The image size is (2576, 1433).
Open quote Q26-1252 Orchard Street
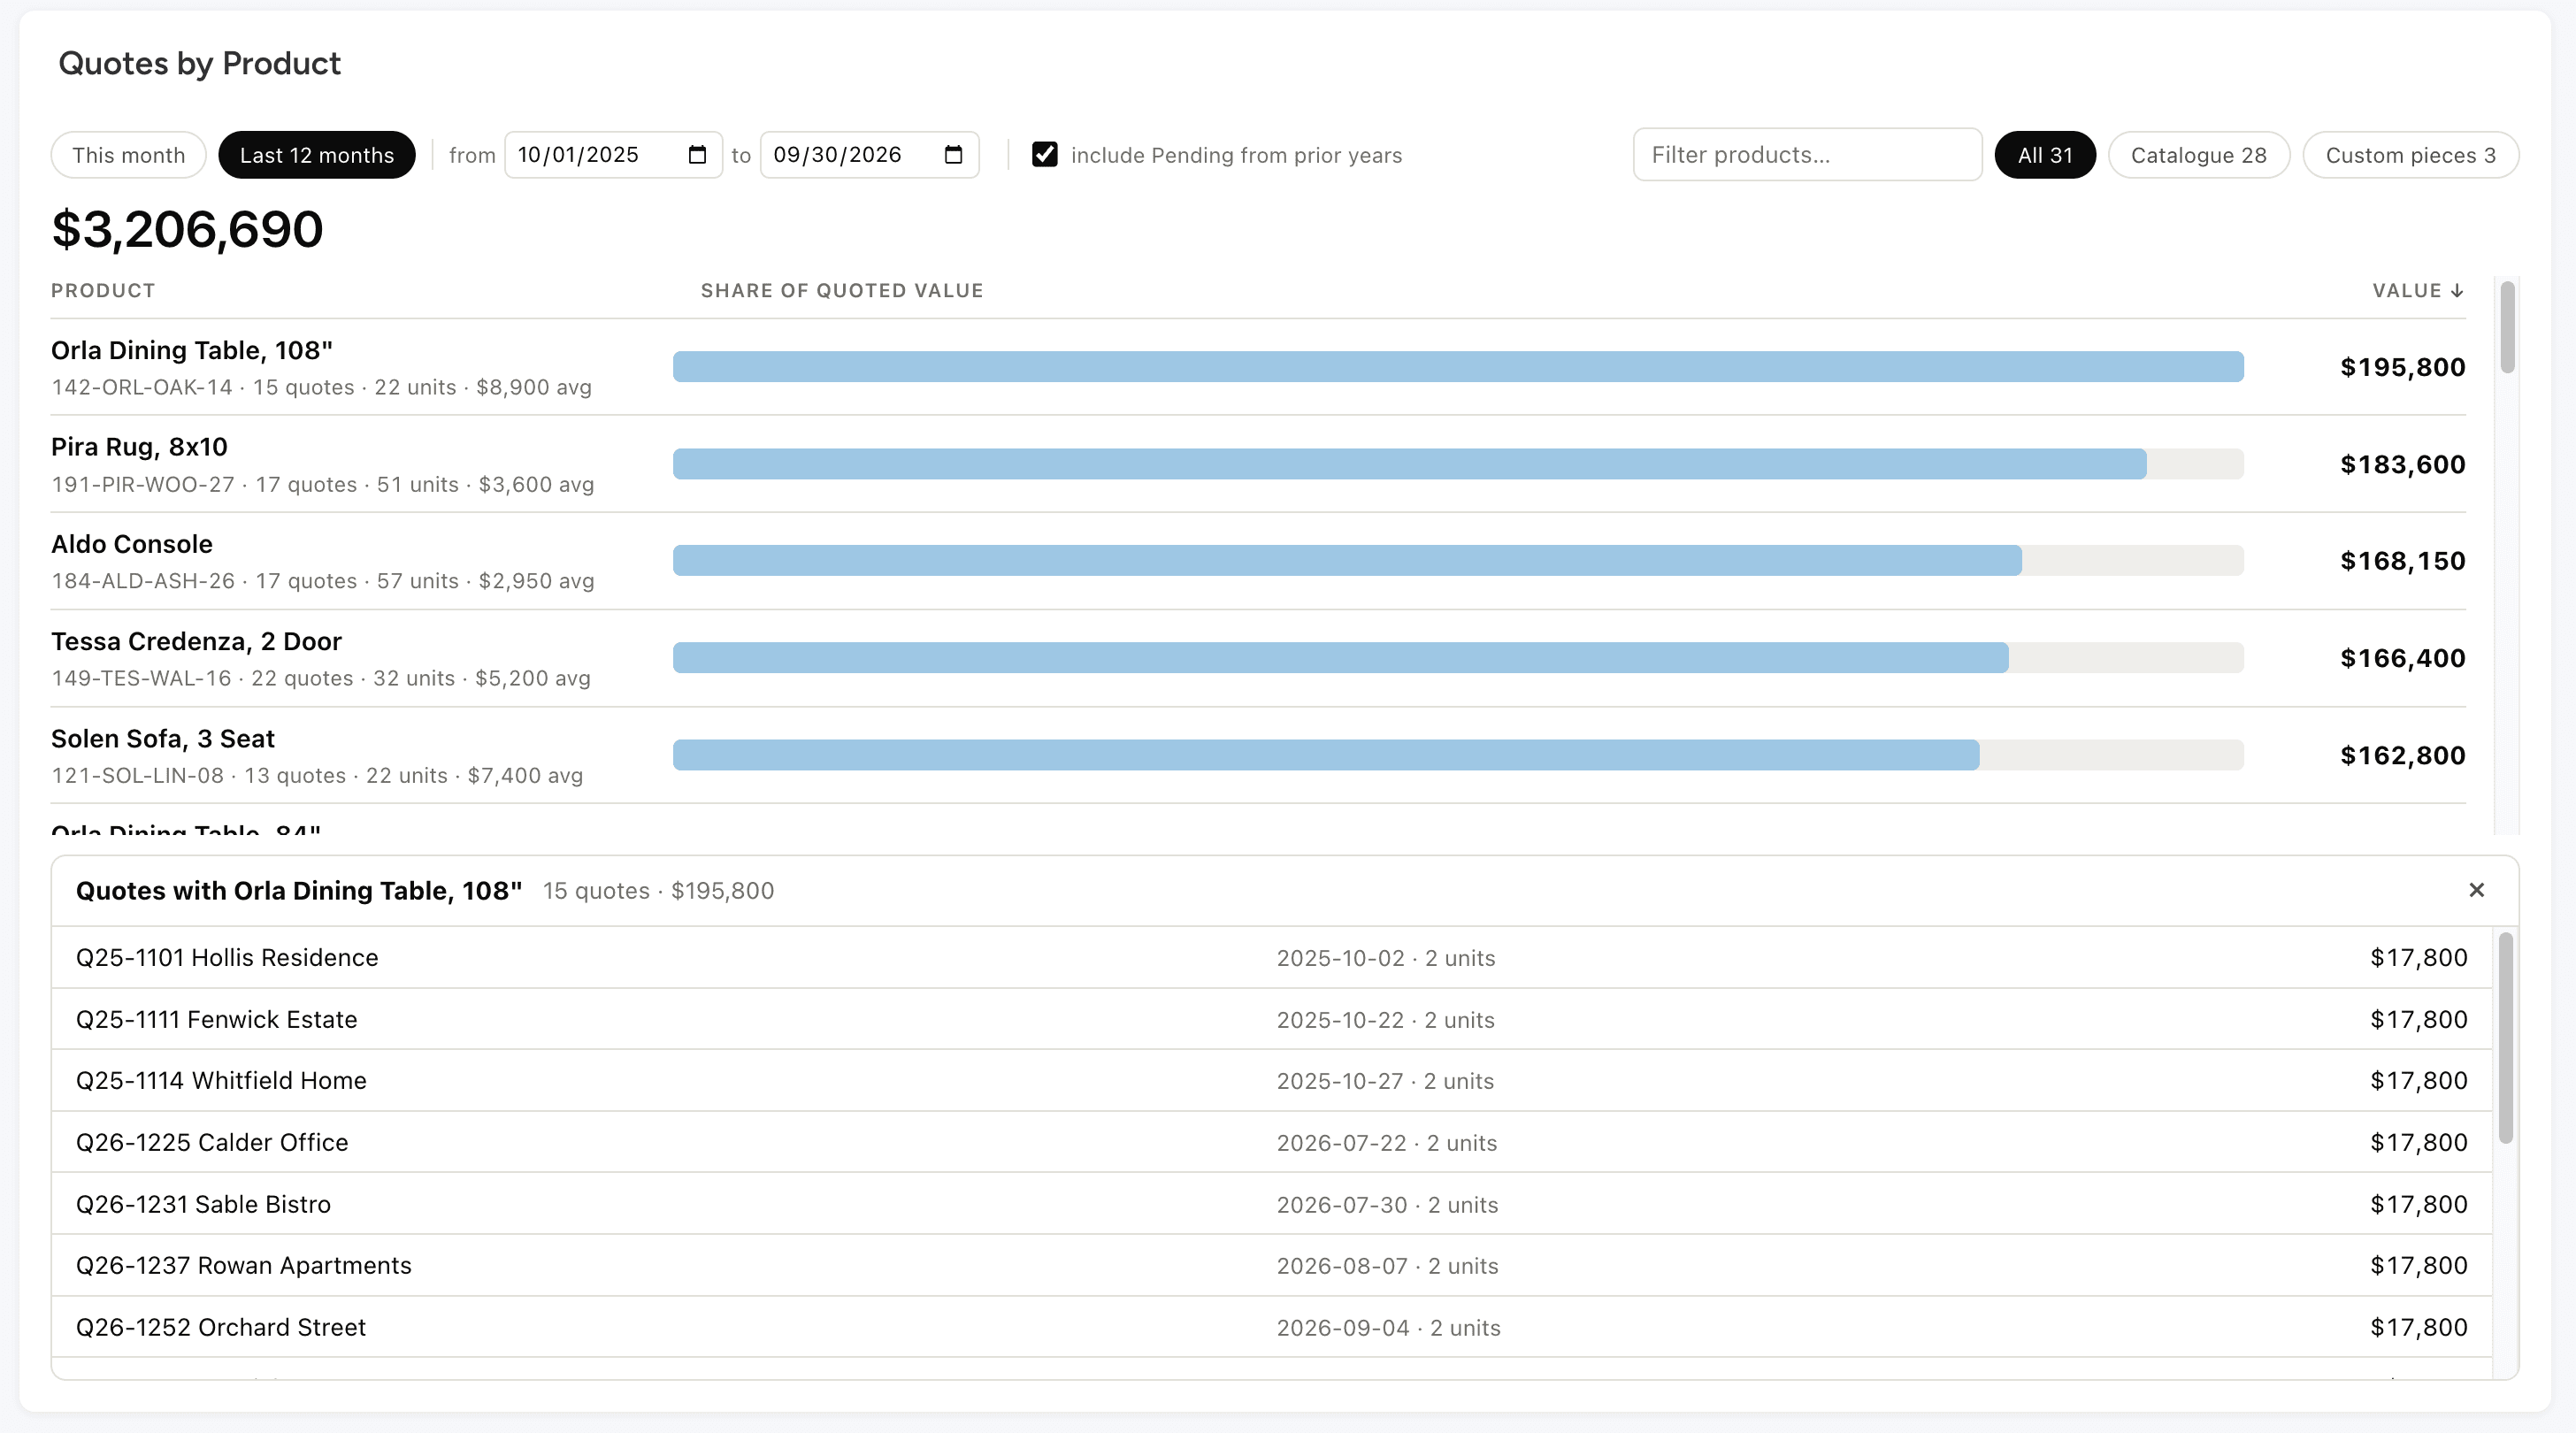coord(1271,1327)
